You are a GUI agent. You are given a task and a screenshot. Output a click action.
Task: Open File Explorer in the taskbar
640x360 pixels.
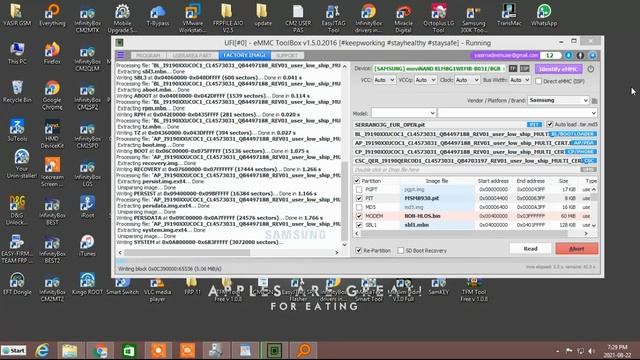[69, 350]
